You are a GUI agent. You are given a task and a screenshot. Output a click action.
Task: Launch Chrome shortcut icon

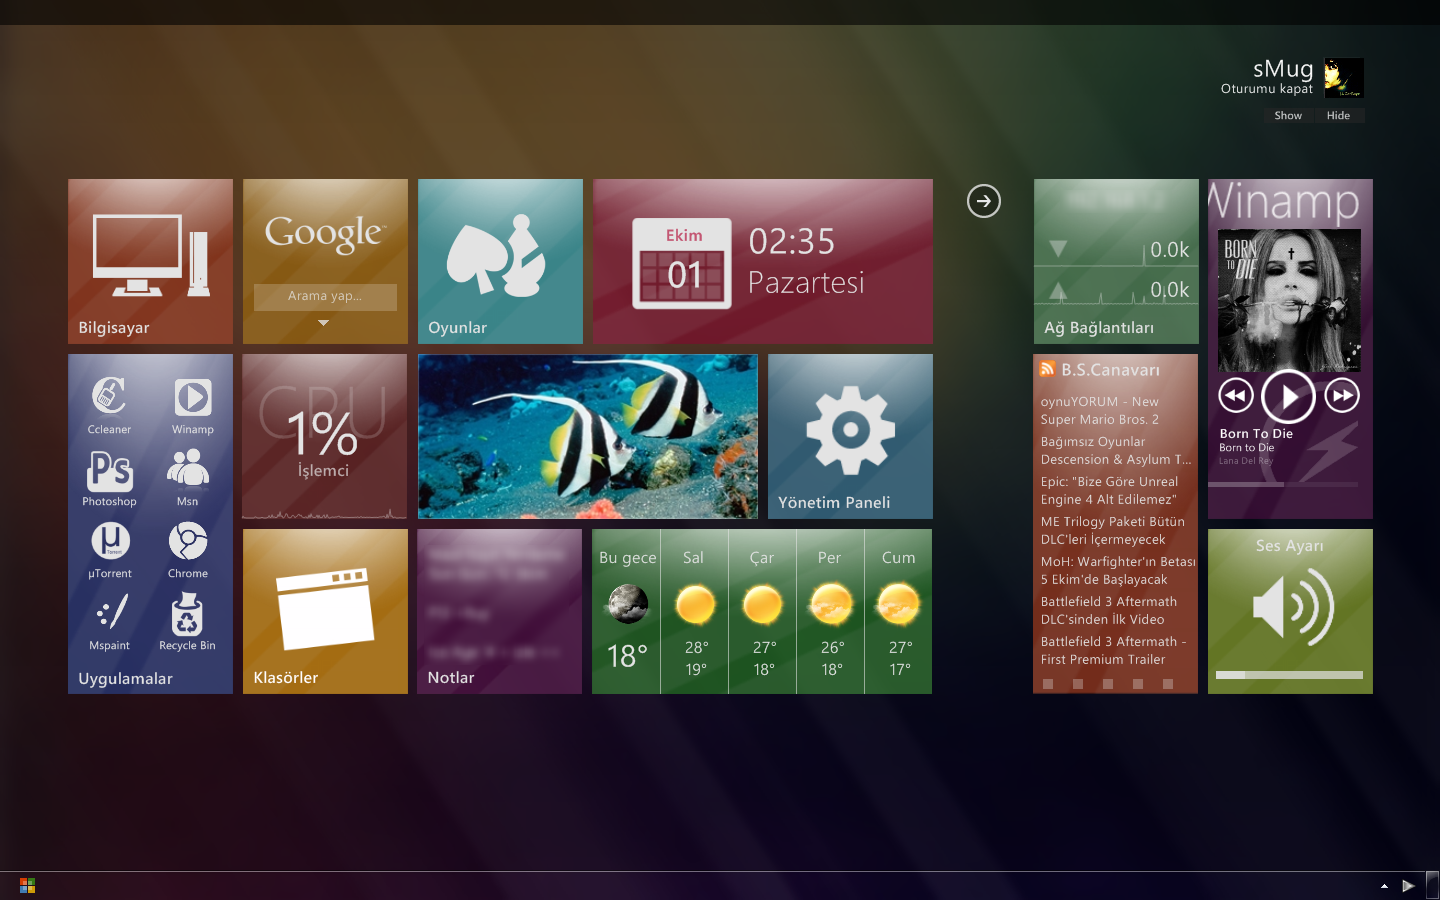click(x=188, y=550)
